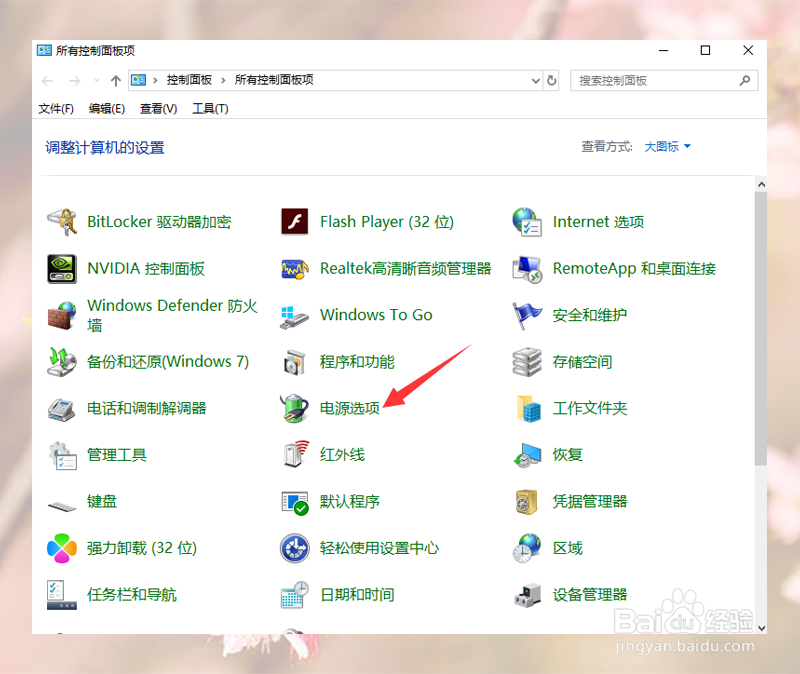The width and height of the screenshot is (800, 674).
Task: Click the scrollbar up arrow
Action: [x=761, y=184]
